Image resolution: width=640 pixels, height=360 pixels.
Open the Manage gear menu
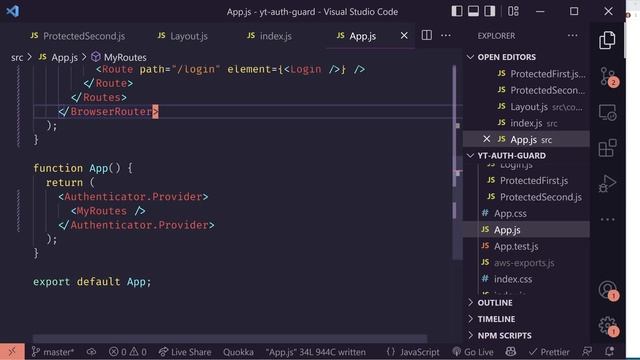[x=608, y=326]
